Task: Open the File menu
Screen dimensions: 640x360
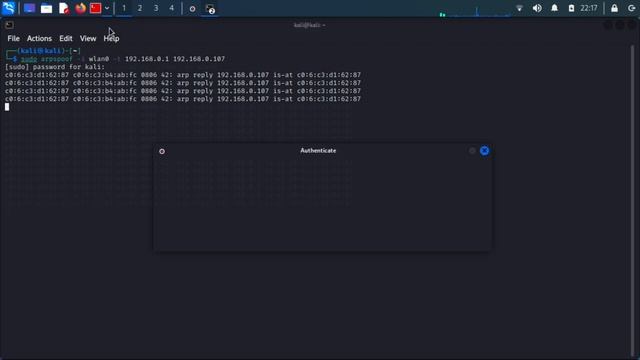Action: pos(13,38)
